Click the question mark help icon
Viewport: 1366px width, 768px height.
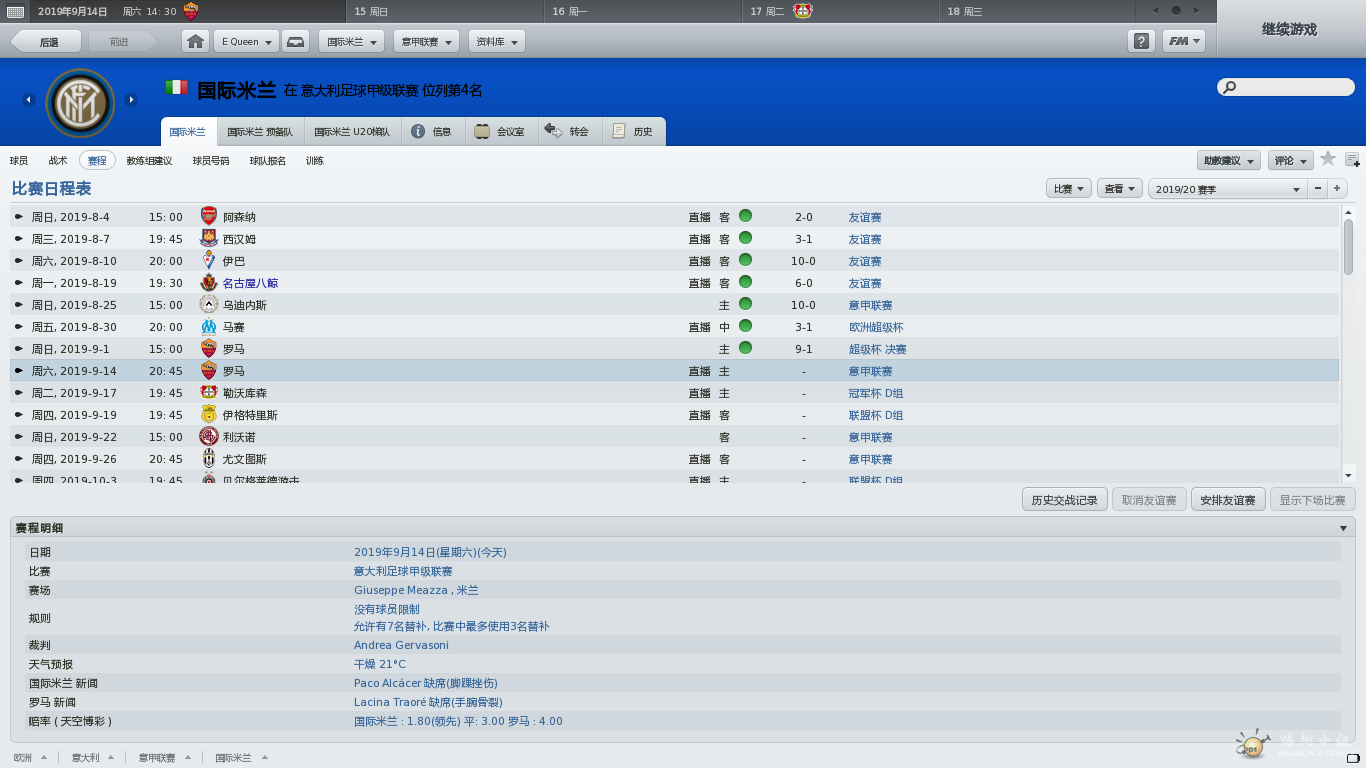1141,42
